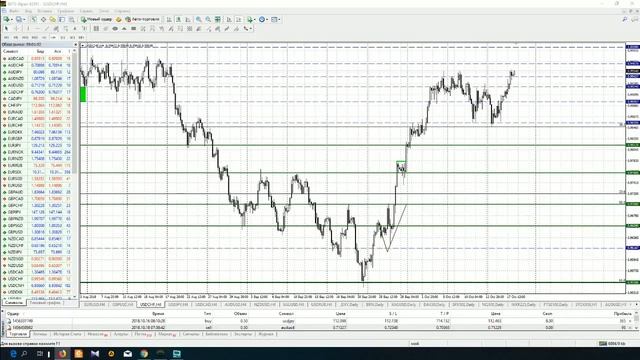Switch timeframe to M15
Image resolution: width=640 pixels, height=360 pixels.
tap(25, 37)
